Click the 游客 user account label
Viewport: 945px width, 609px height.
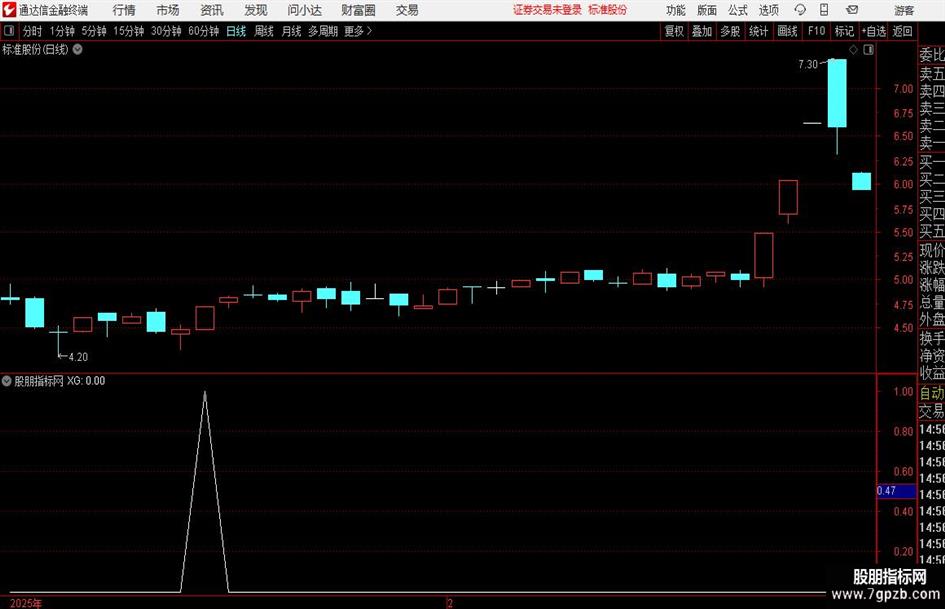click(904, 10)
